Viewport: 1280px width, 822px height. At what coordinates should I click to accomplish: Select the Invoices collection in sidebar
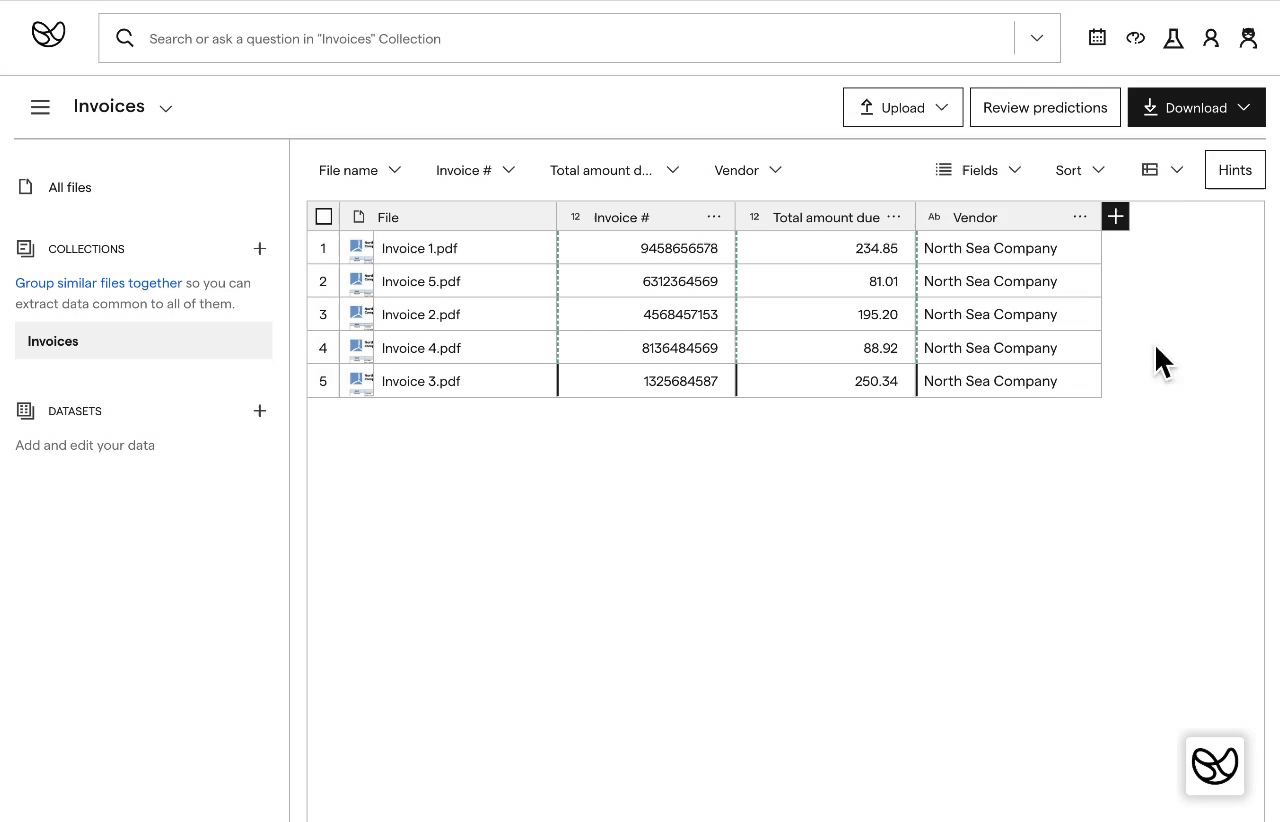pos(143,341)
